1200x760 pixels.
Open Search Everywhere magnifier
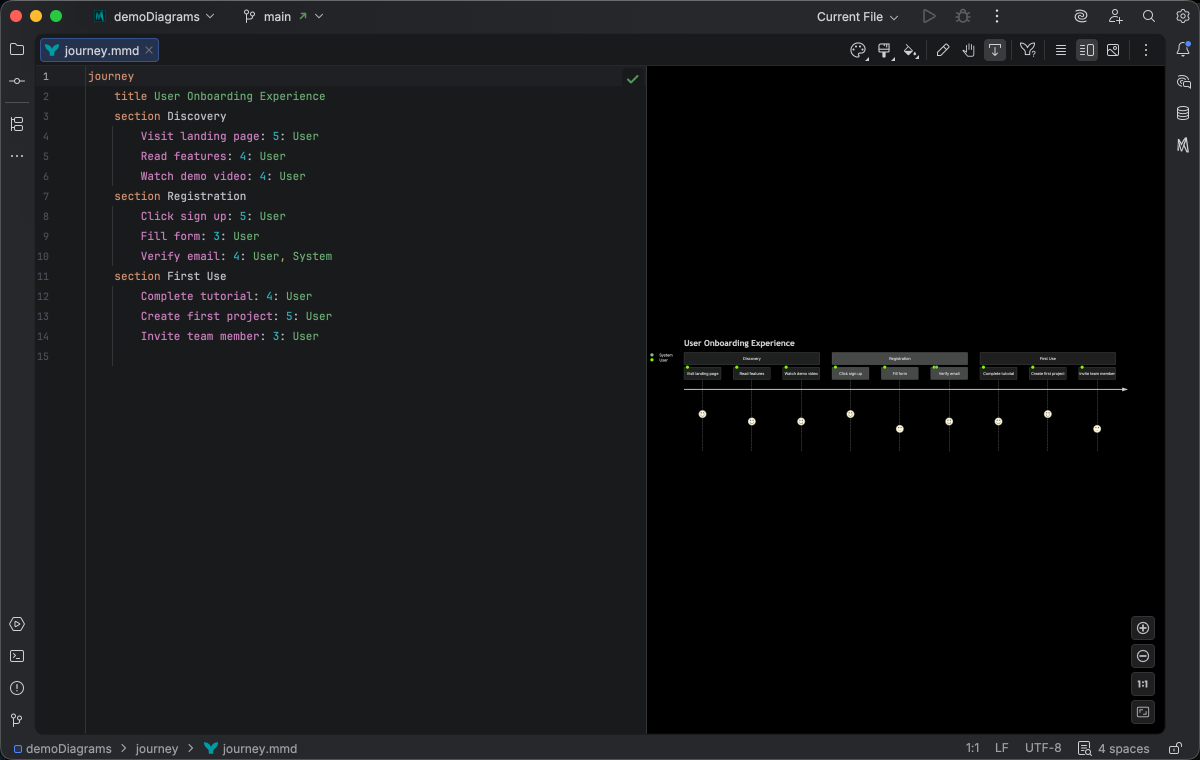click(1149, 16)
